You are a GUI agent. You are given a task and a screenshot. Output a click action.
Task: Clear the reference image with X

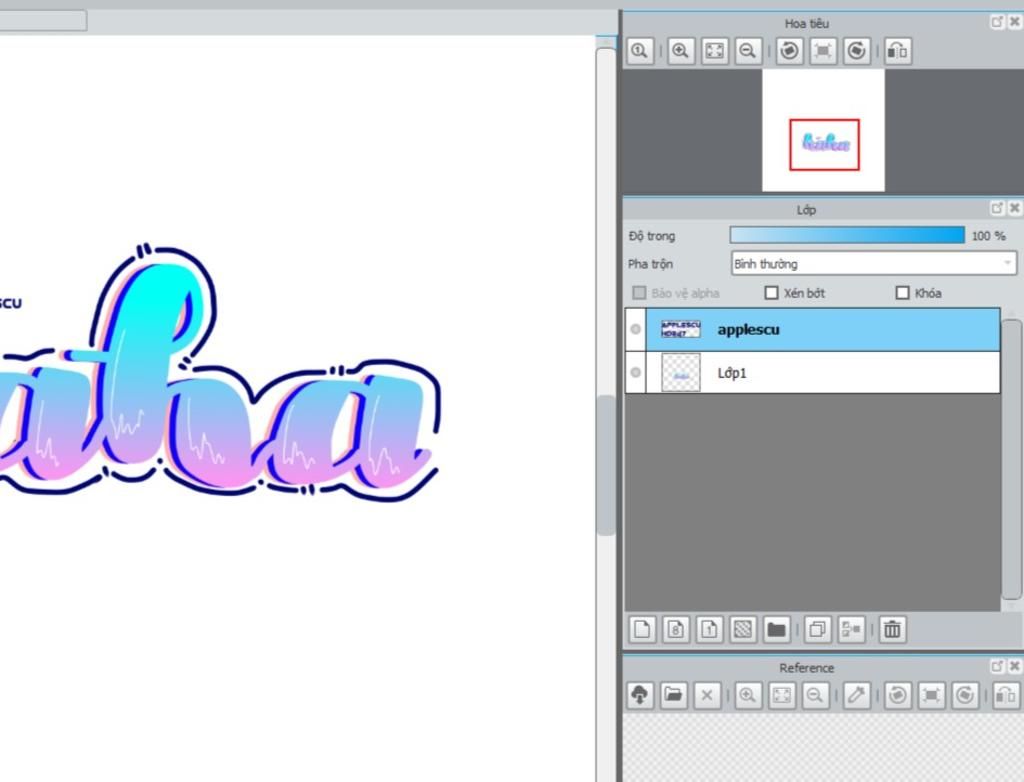pos(707,695)
